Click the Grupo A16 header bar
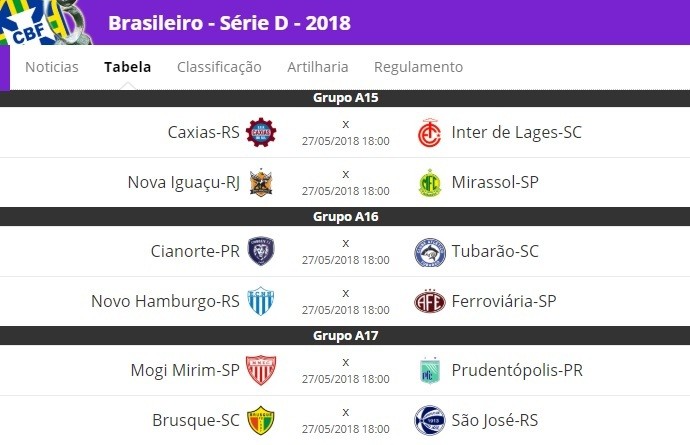Image resolution: width=690 pixels, height=445 pixels. tap(345, 217)
